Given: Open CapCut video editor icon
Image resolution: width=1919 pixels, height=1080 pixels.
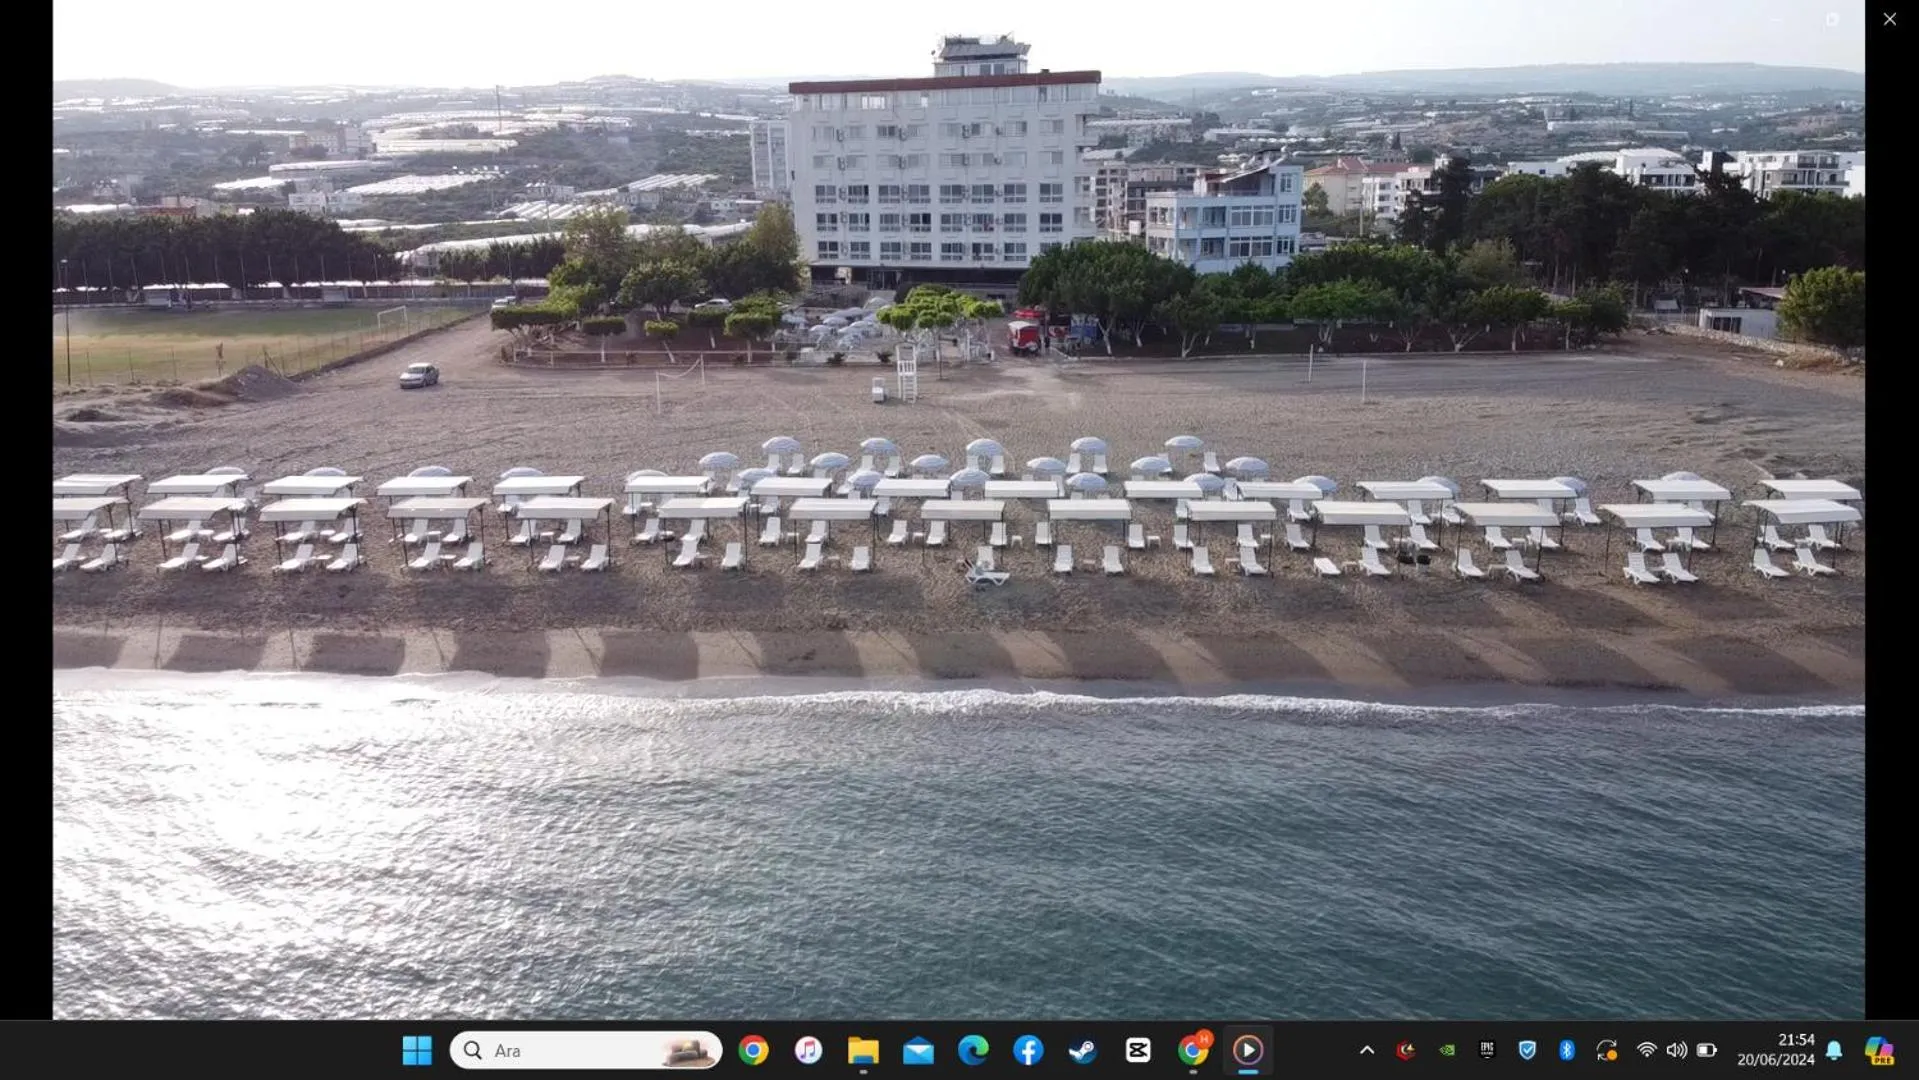Looking at the screenshot, I should pyautogui.click(x=1138, y=1050).
